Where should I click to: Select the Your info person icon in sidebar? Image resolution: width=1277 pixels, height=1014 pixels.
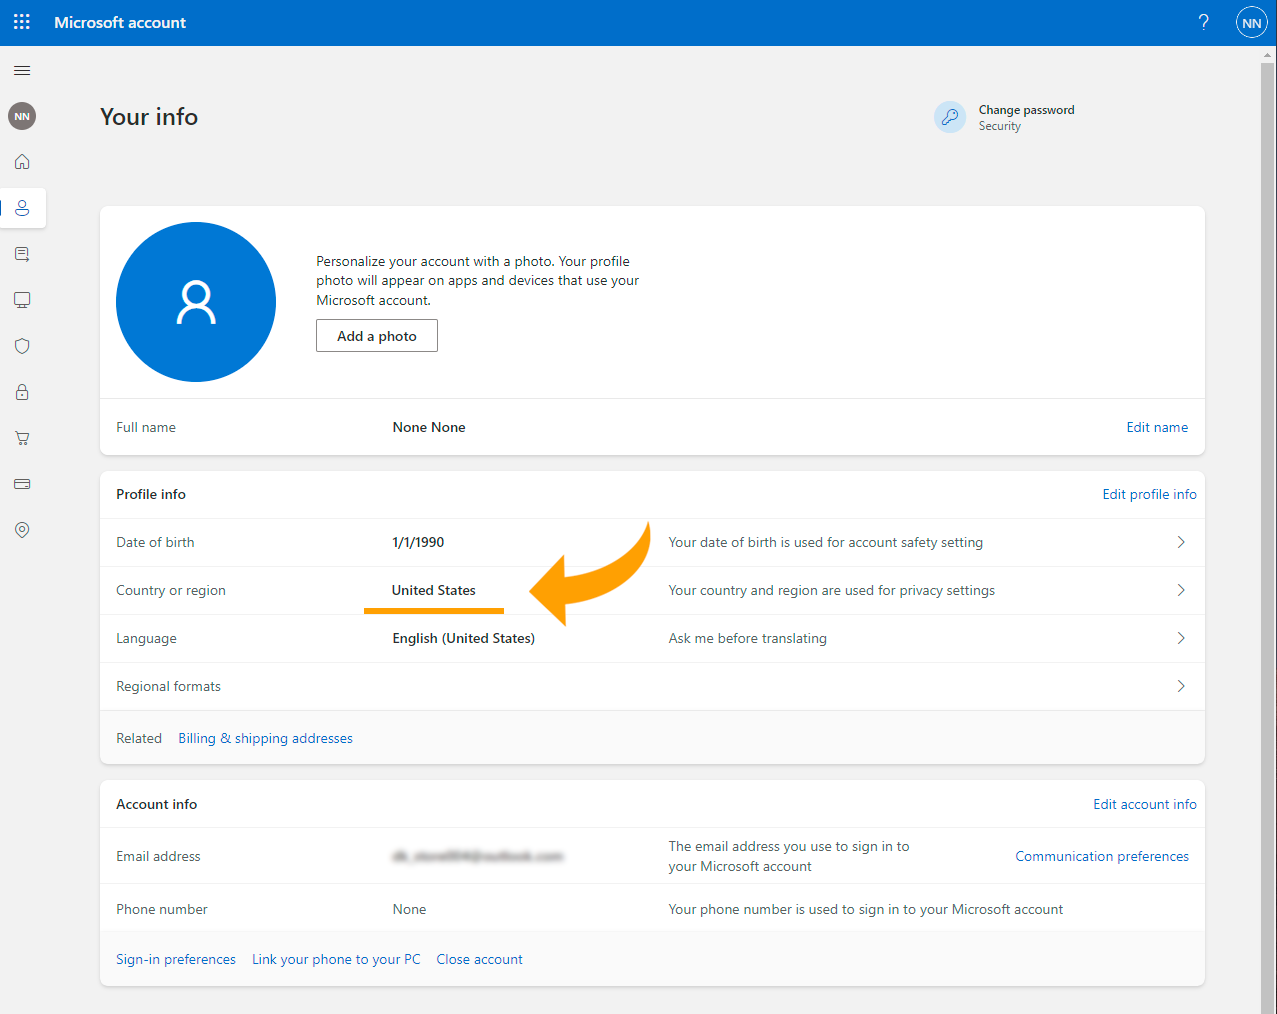pyautogui.click(x=22, y=208)
